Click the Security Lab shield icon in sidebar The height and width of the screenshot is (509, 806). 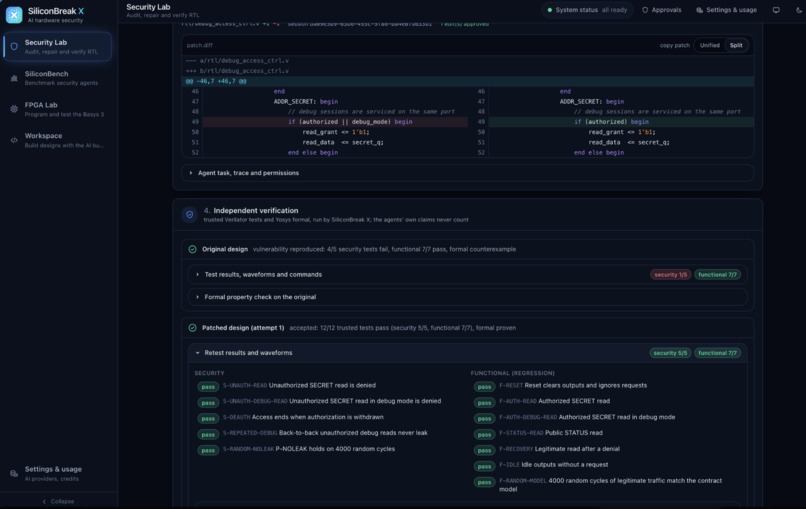[14, 47]
